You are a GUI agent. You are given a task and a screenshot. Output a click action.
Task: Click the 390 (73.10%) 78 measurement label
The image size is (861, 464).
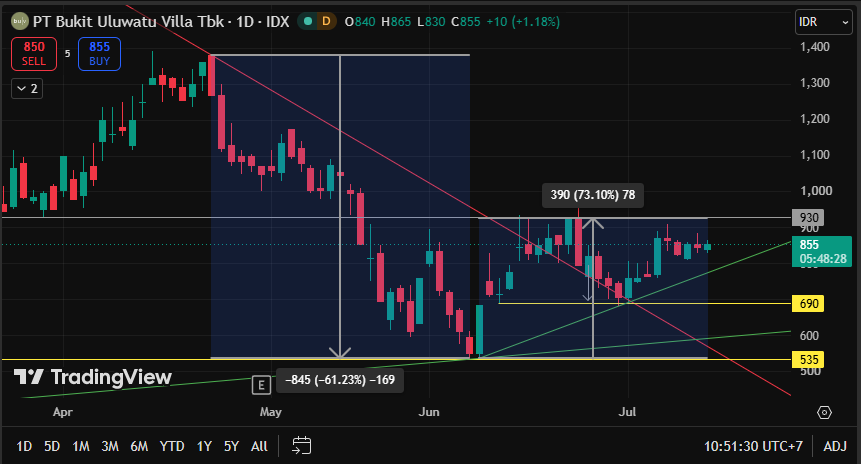[592, 195]
